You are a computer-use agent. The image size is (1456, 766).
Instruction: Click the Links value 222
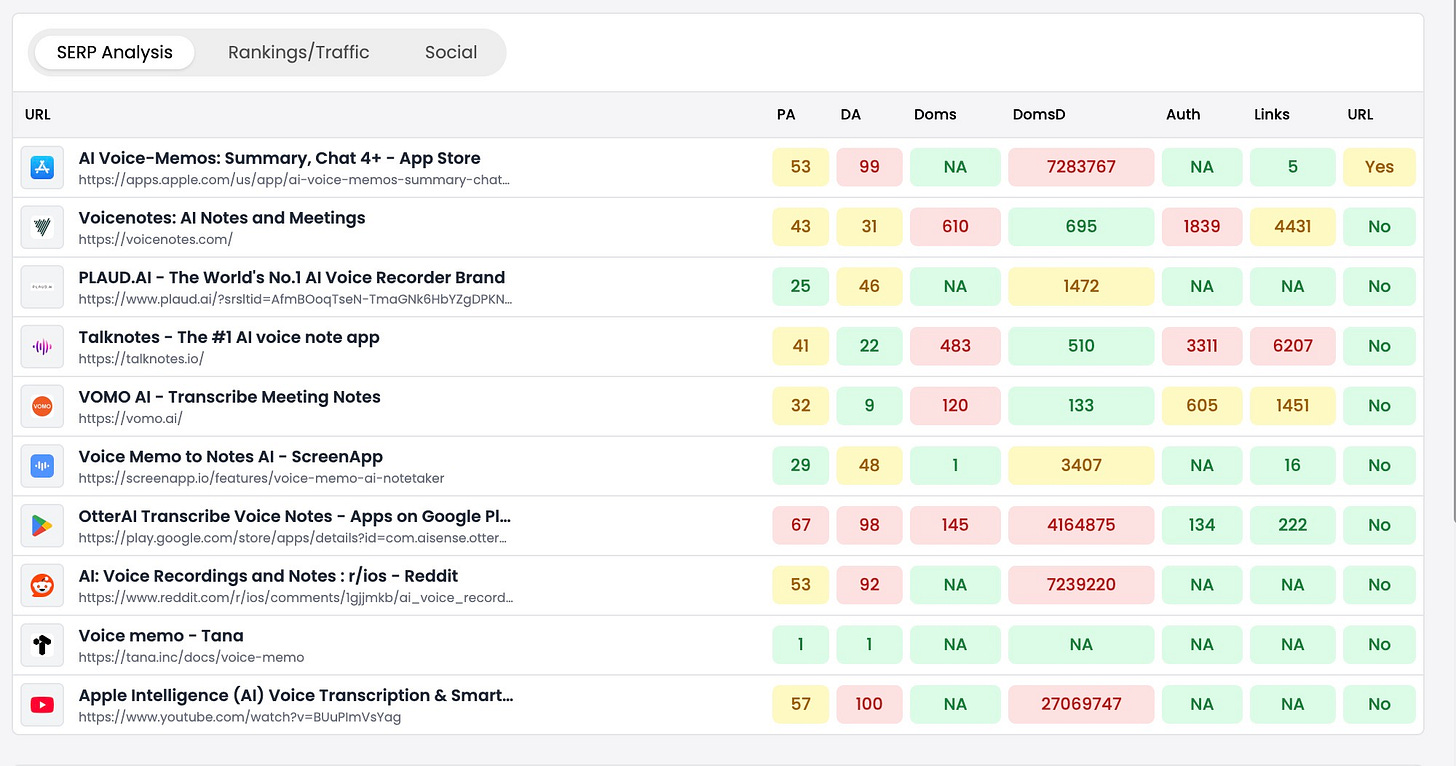tap(1293, 525)
